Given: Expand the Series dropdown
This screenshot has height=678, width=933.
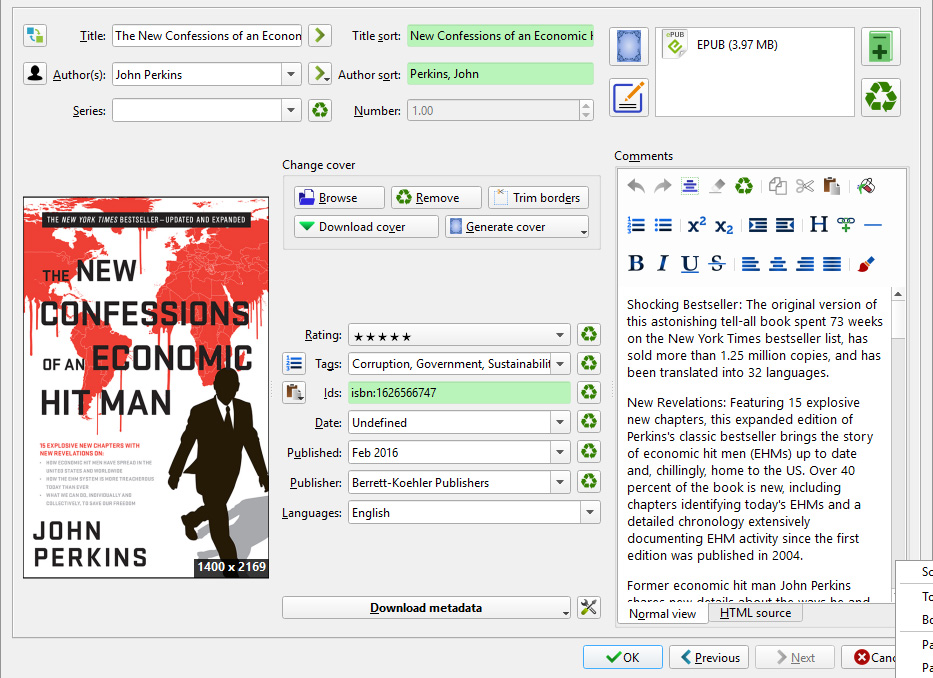Looking at the screenshot, I should [291, 111].
